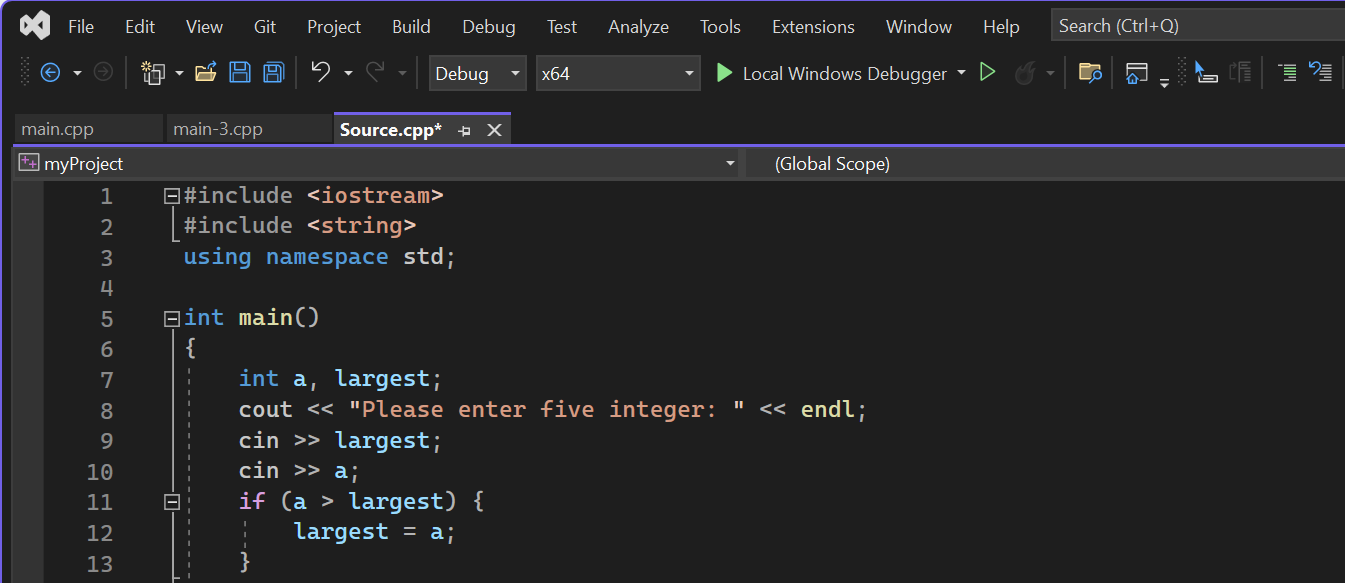Image resolution: width=1345 pixels, height=583 pixels.
Task: Open the Git menu
Action: [264, 26]
